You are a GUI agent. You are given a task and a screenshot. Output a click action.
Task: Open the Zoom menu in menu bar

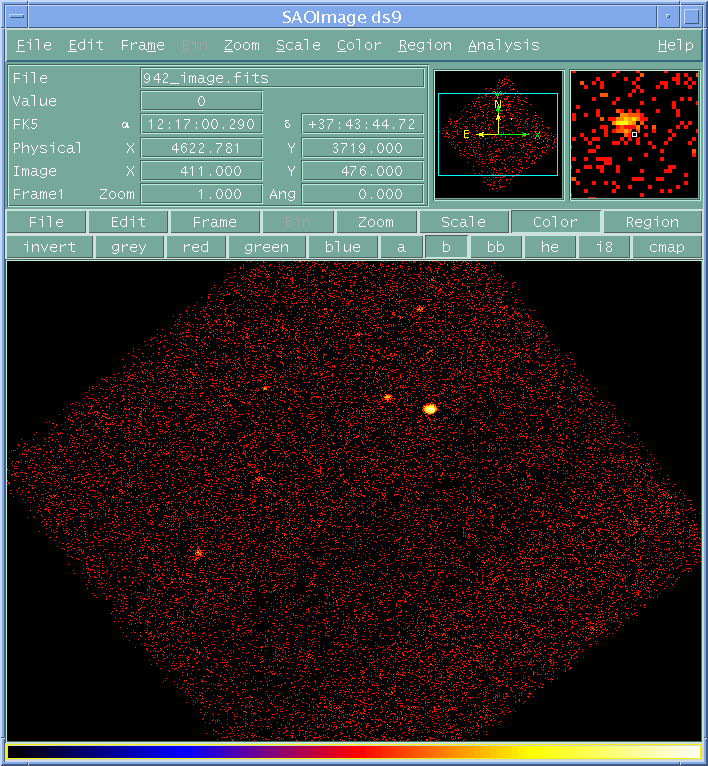pyautogui.click(x=241, y=45)
